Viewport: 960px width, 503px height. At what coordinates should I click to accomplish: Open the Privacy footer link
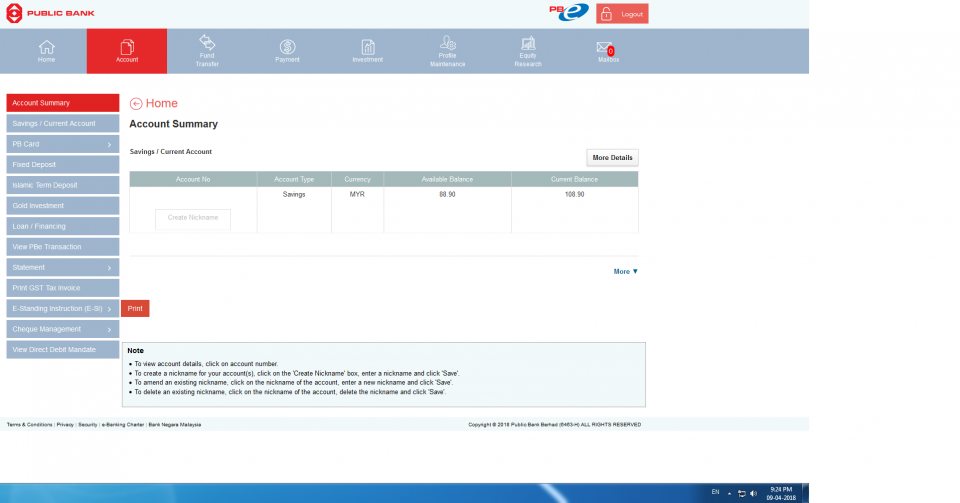pyautogui.click(x=65, y=425)
